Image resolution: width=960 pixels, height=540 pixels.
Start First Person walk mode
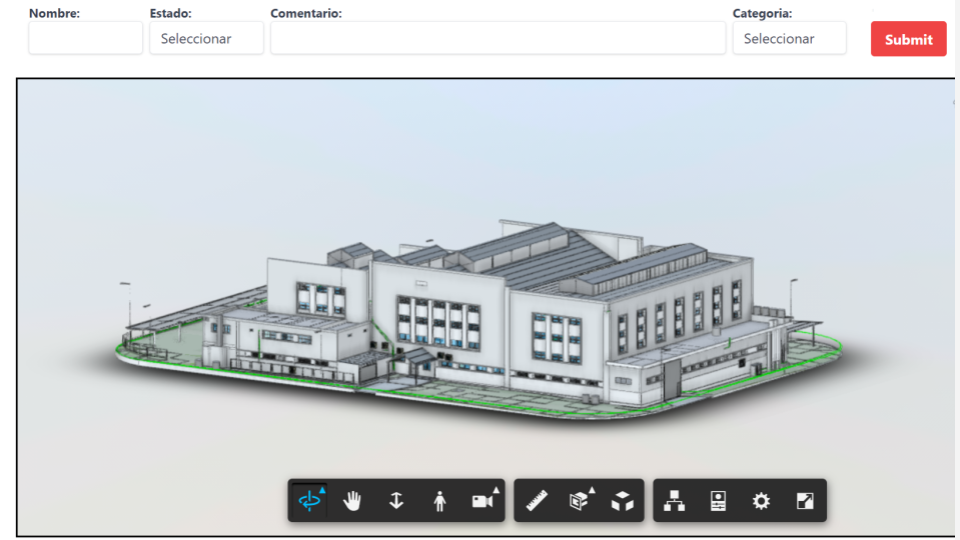coord(440,501)
